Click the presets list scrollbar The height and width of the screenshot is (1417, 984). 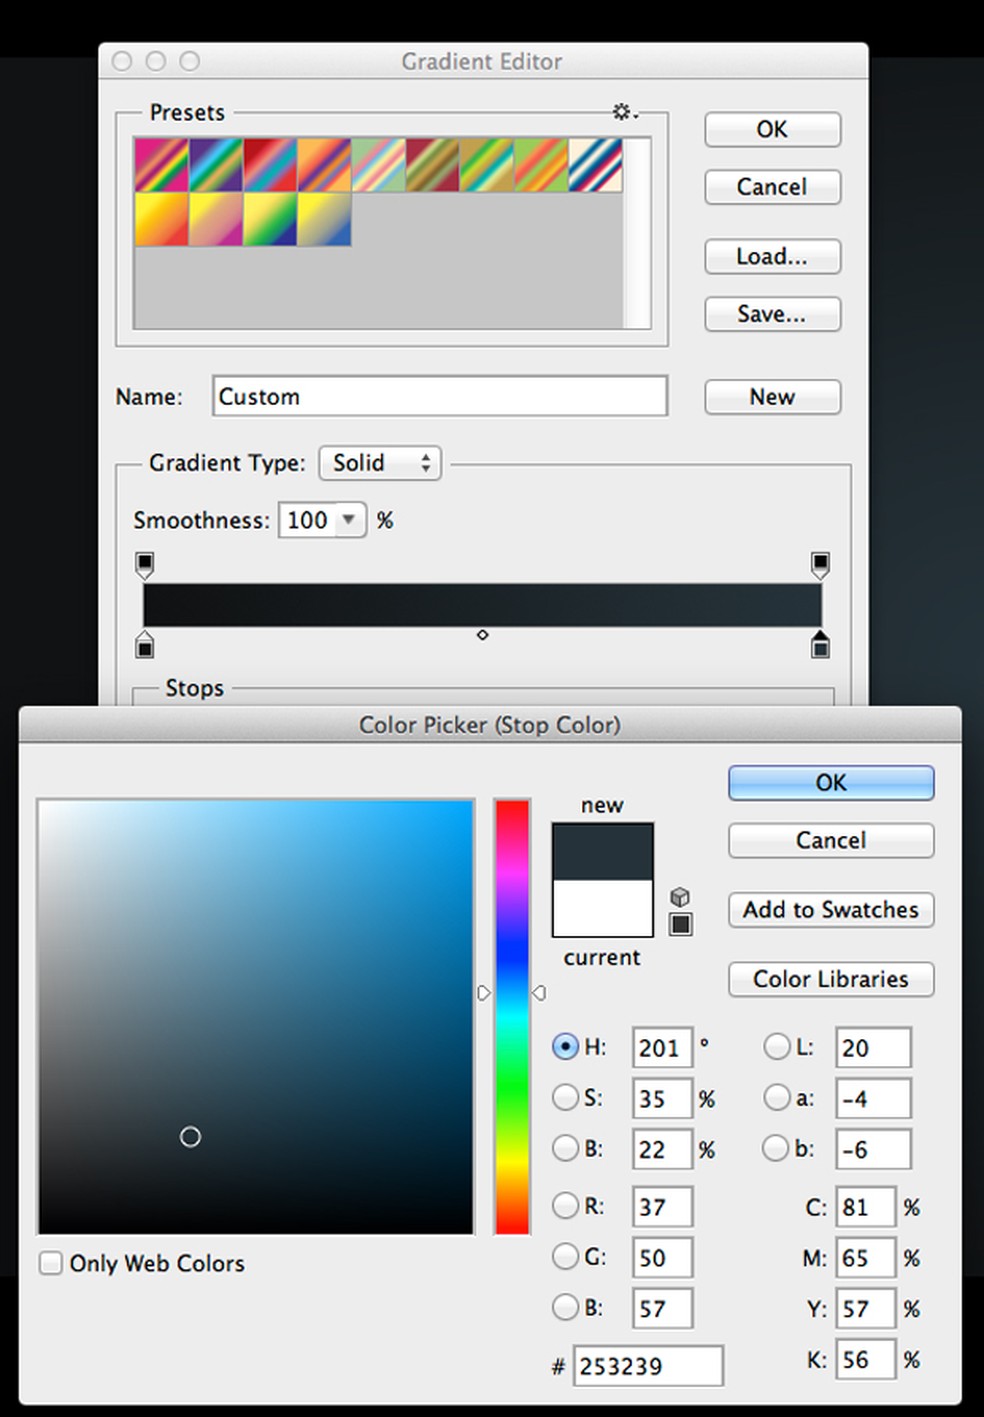tap(637, 233)
